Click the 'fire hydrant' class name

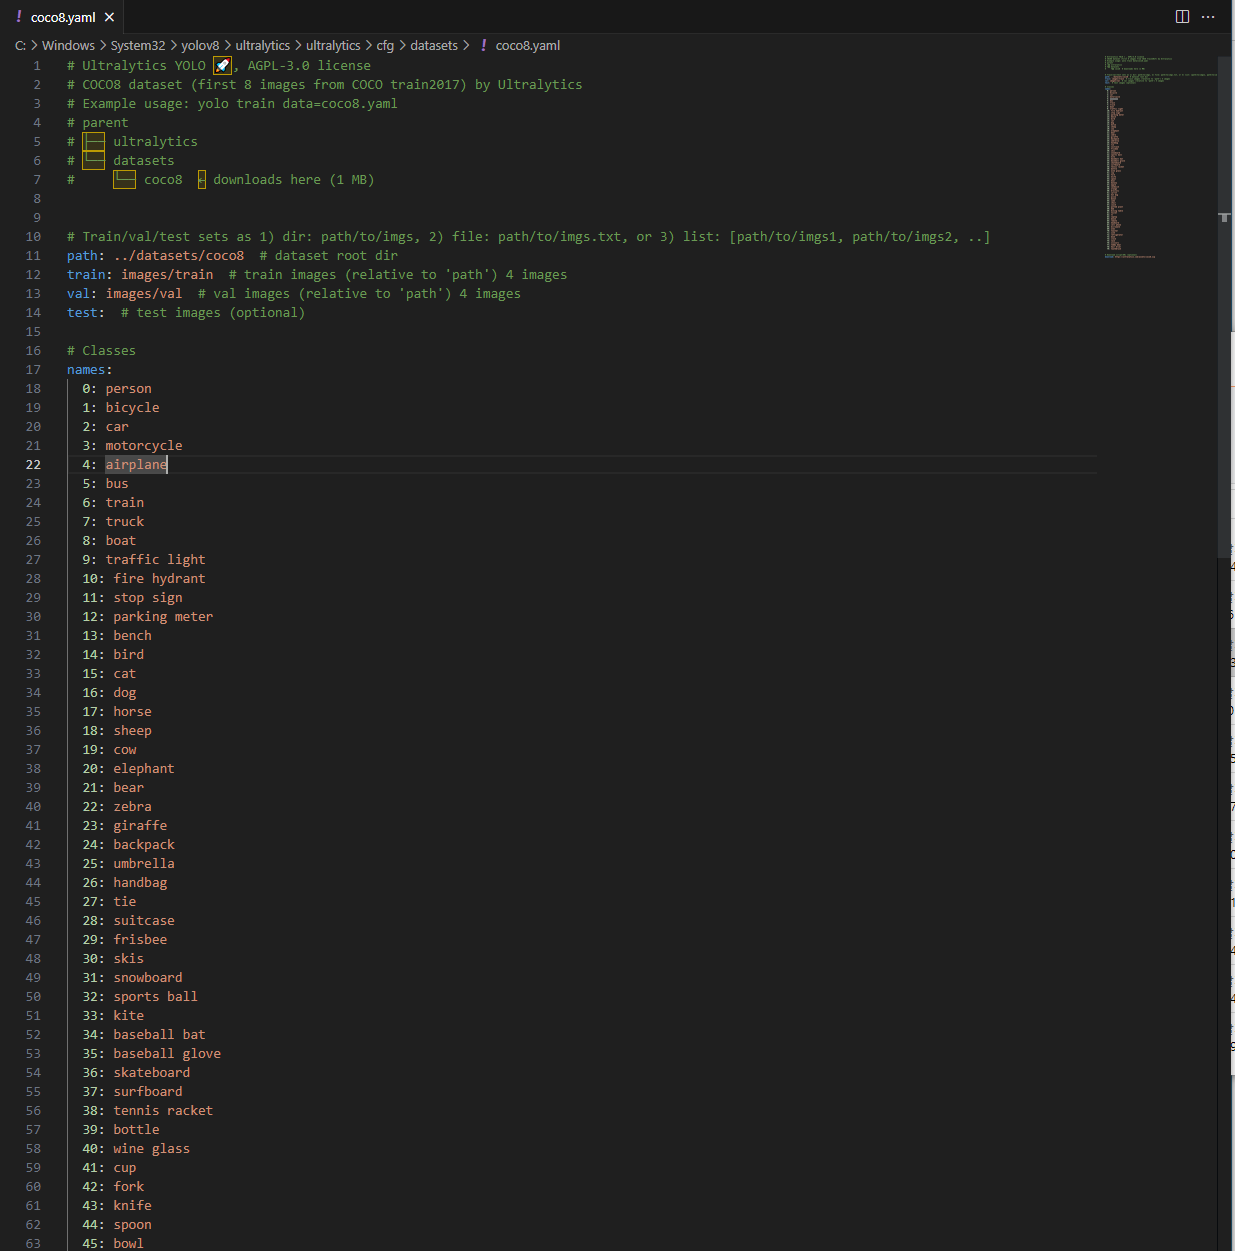[159, 579]
